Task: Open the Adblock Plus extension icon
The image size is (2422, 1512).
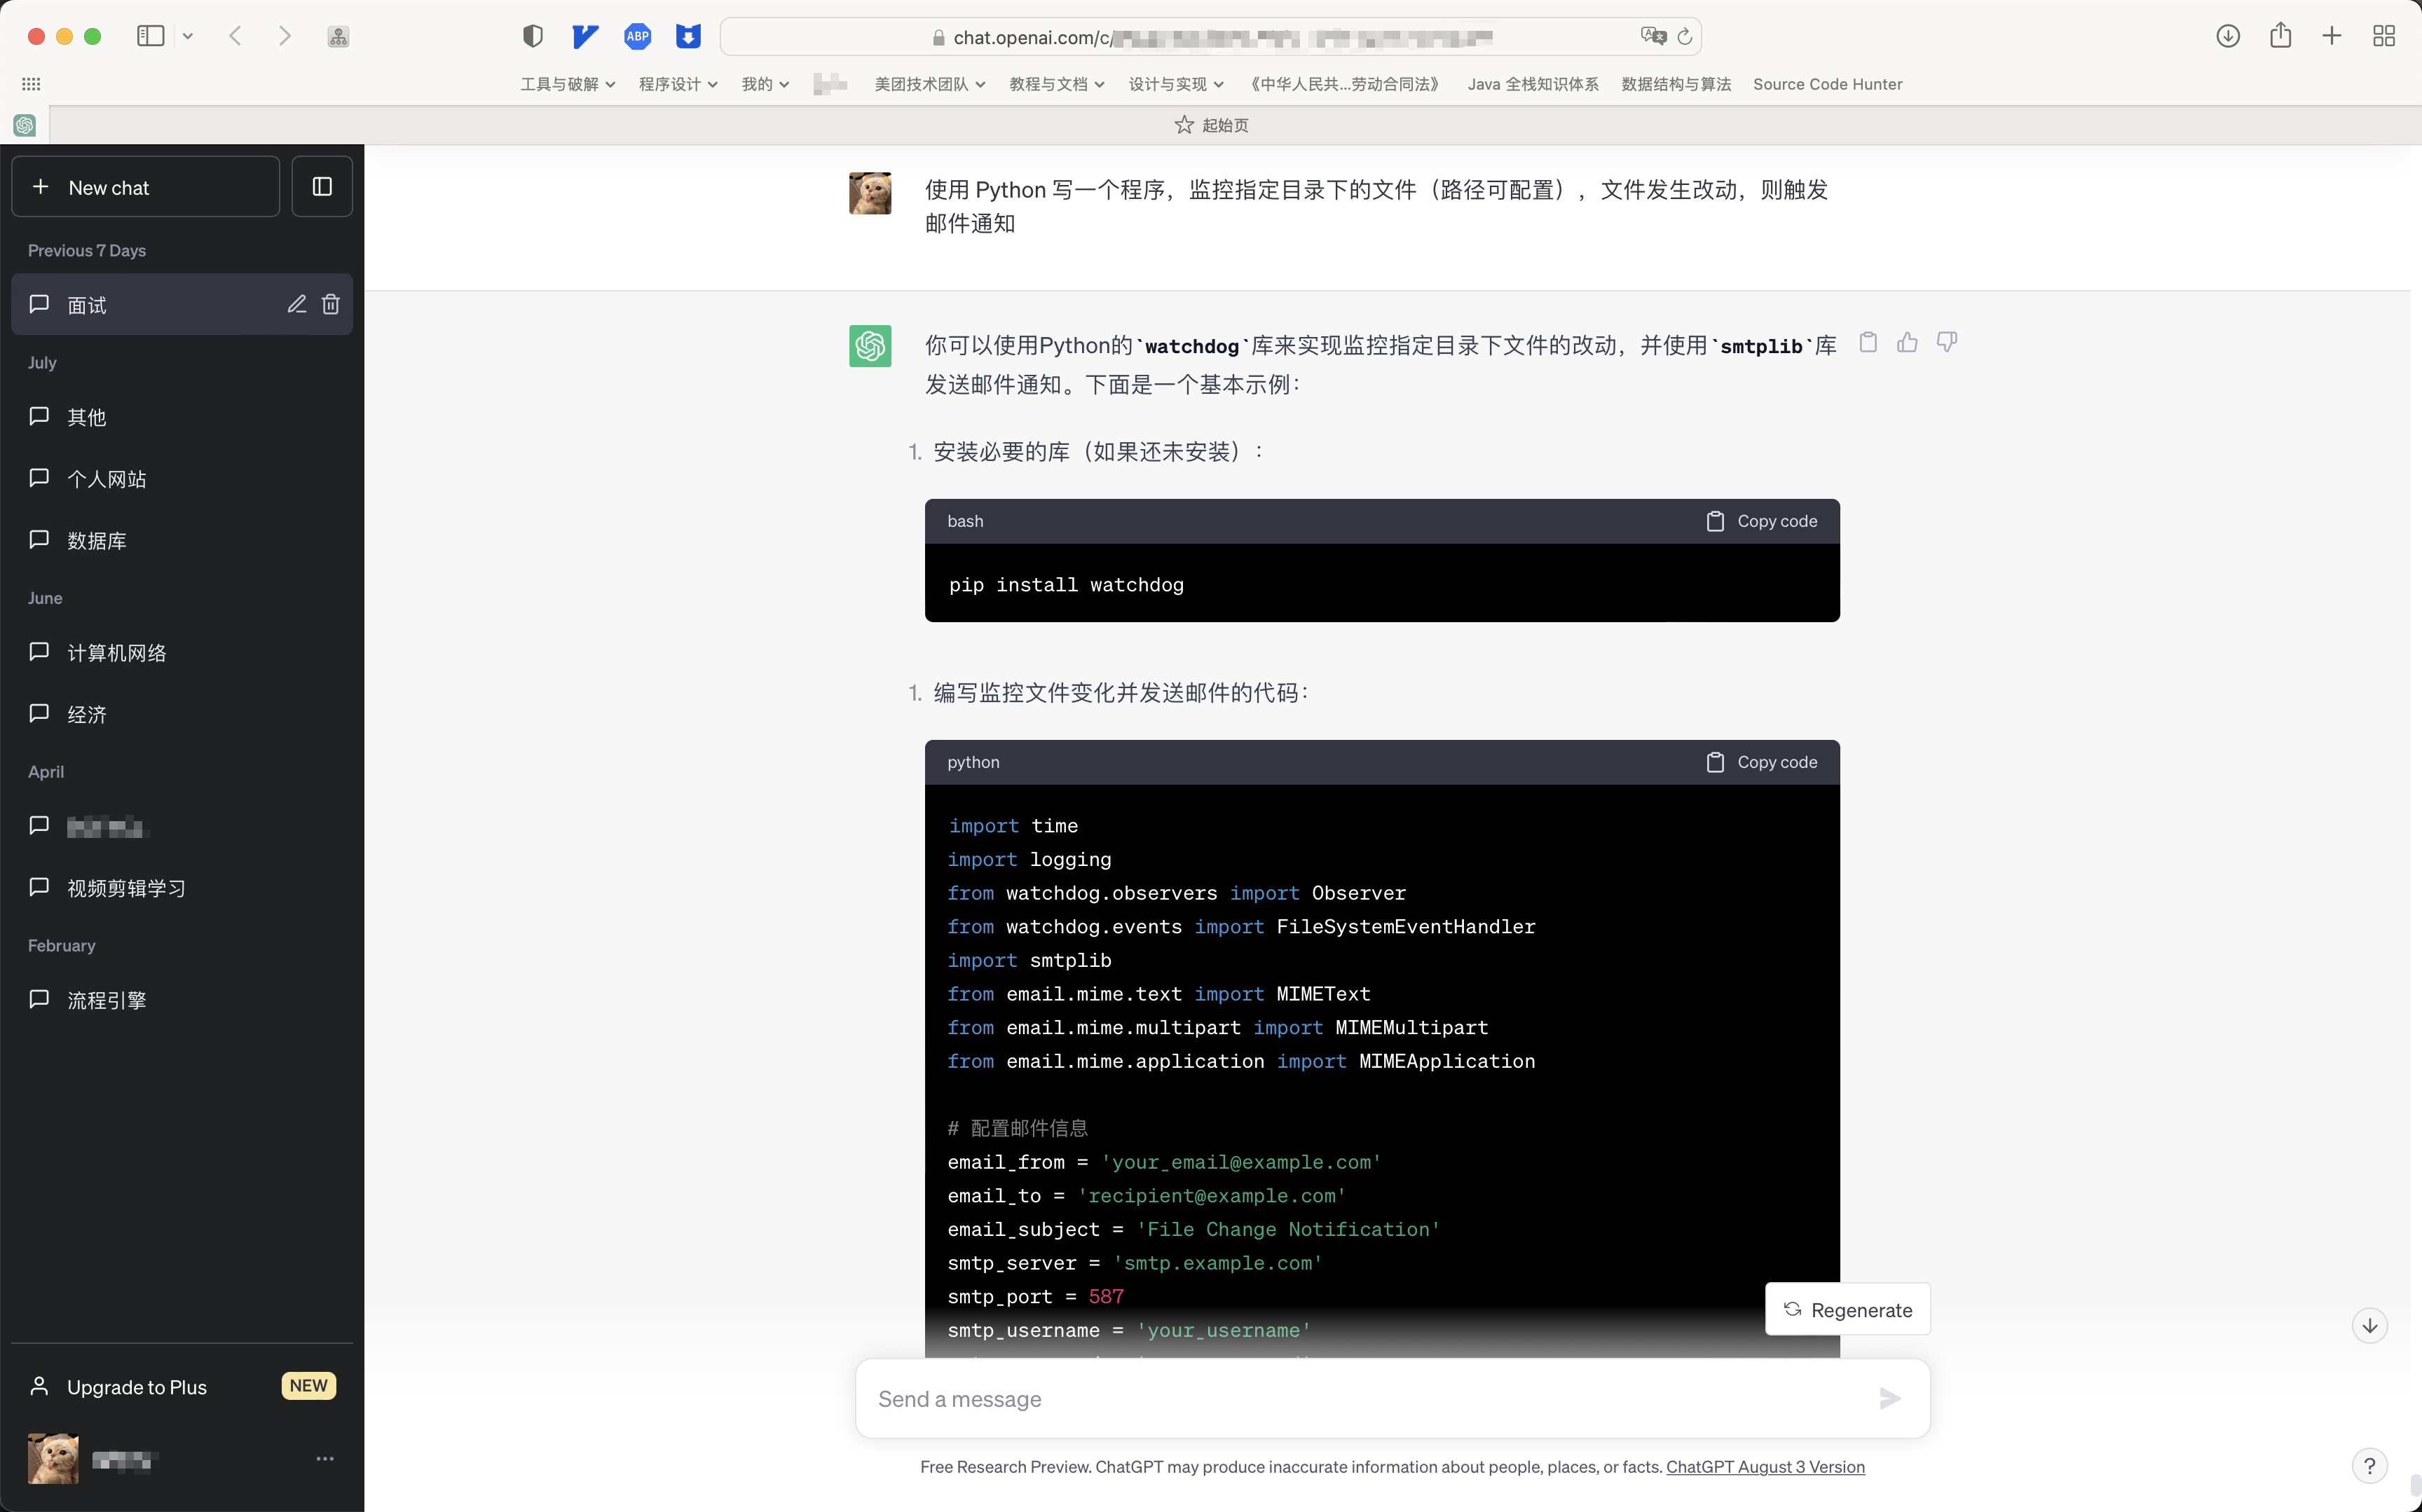Action: click(638, 36)
